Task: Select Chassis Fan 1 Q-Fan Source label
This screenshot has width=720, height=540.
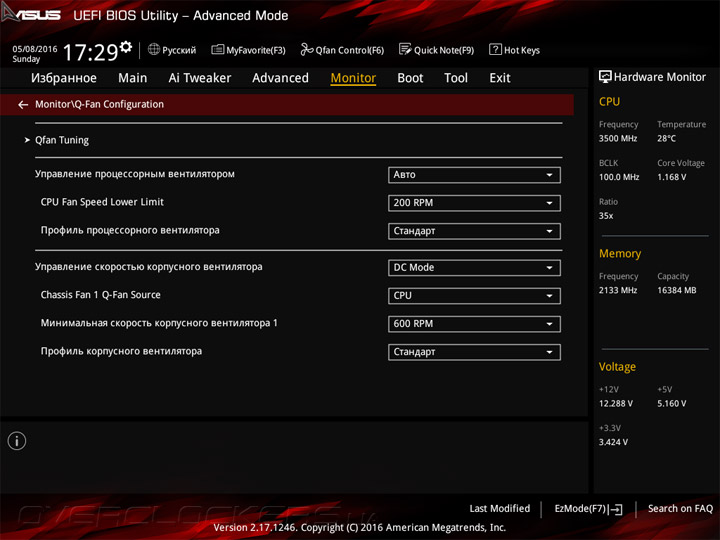Action: coord(101,295)
